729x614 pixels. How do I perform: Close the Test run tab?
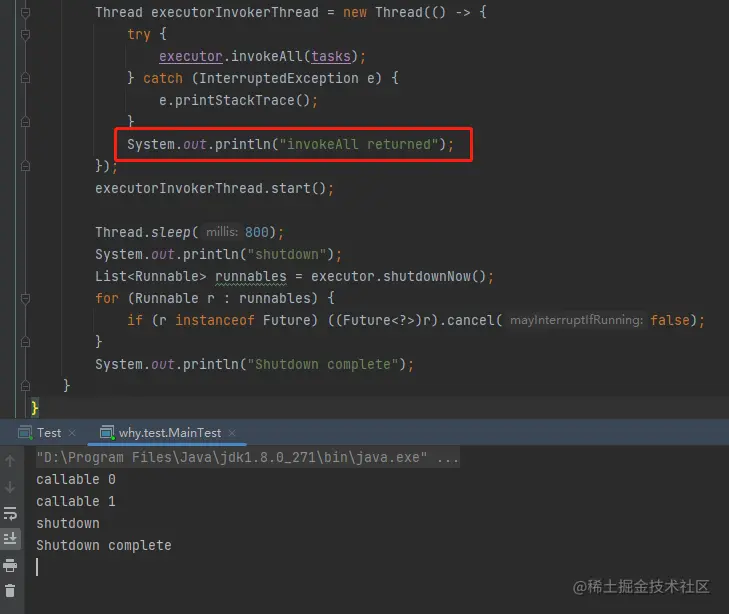click(72, 433)
